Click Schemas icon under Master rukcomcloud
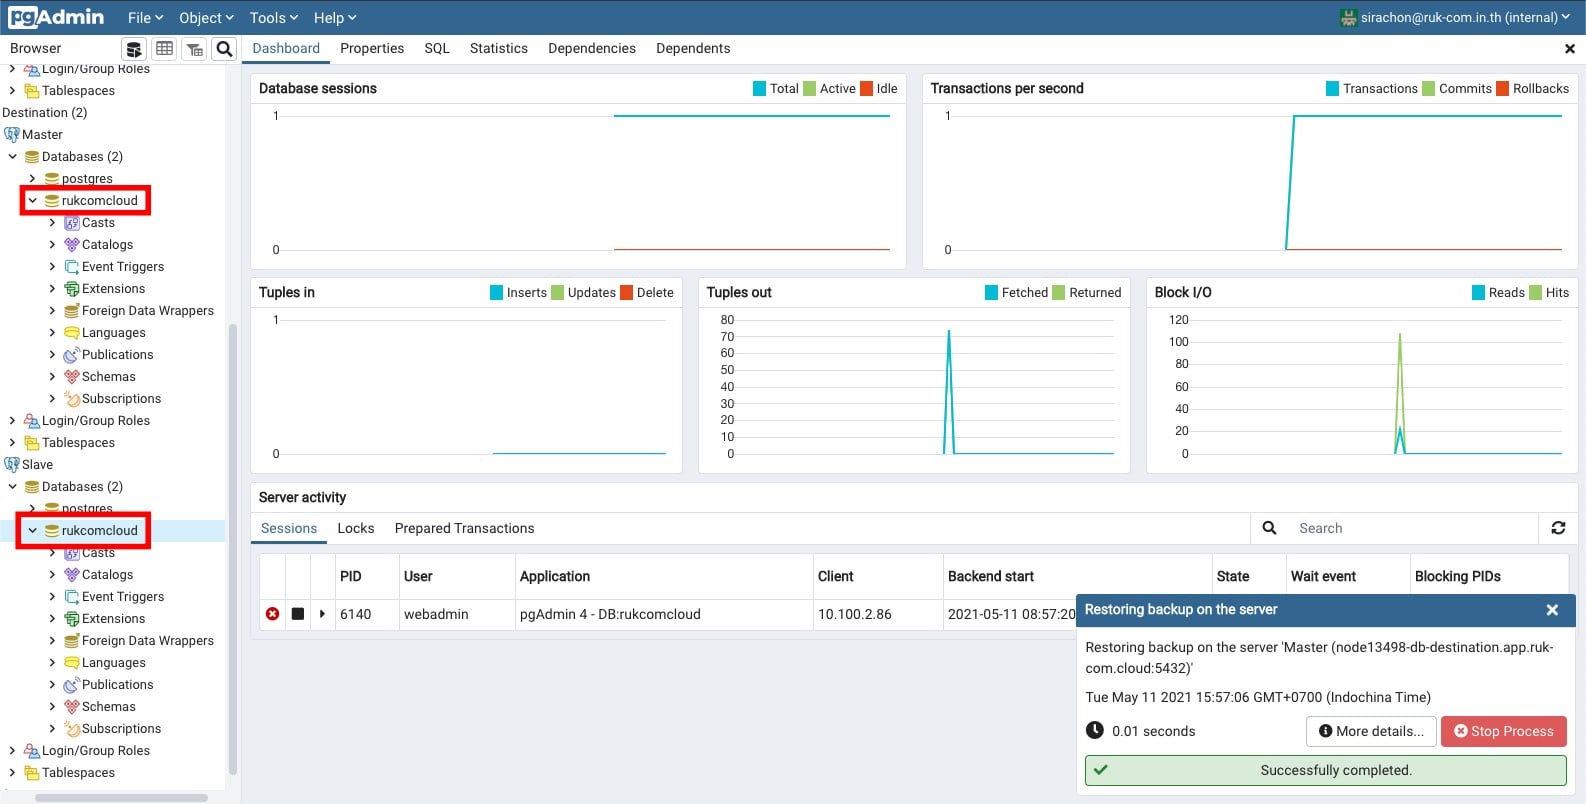1586x804 pixels. click(72, 377)
